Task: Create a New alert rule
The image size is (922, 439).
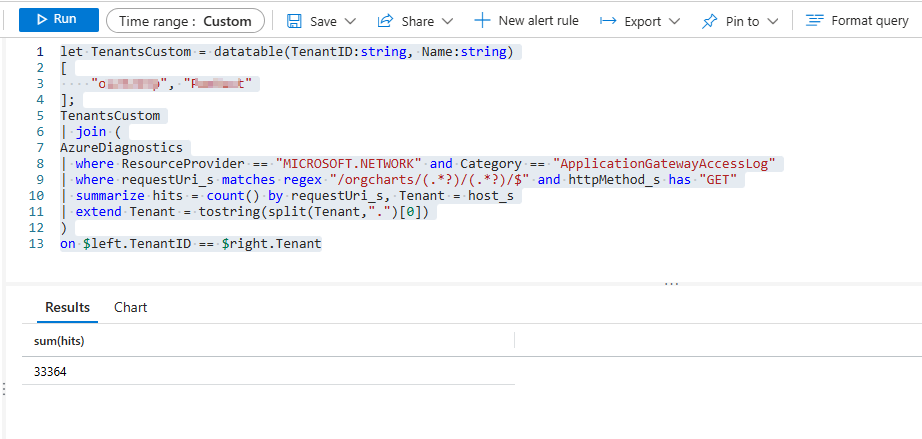Action: click(x=527, y=21)
